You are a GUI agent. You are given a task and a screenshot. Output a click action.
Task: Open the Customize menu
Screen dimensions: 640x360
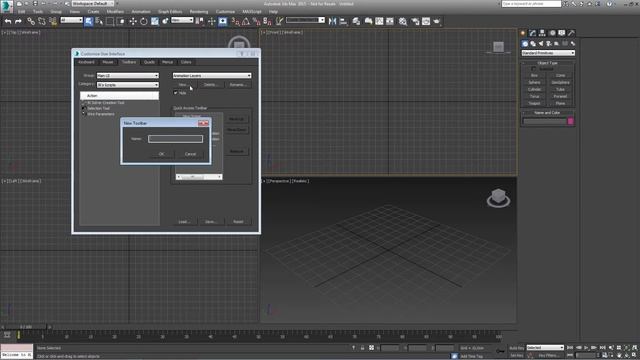(225, 12)
